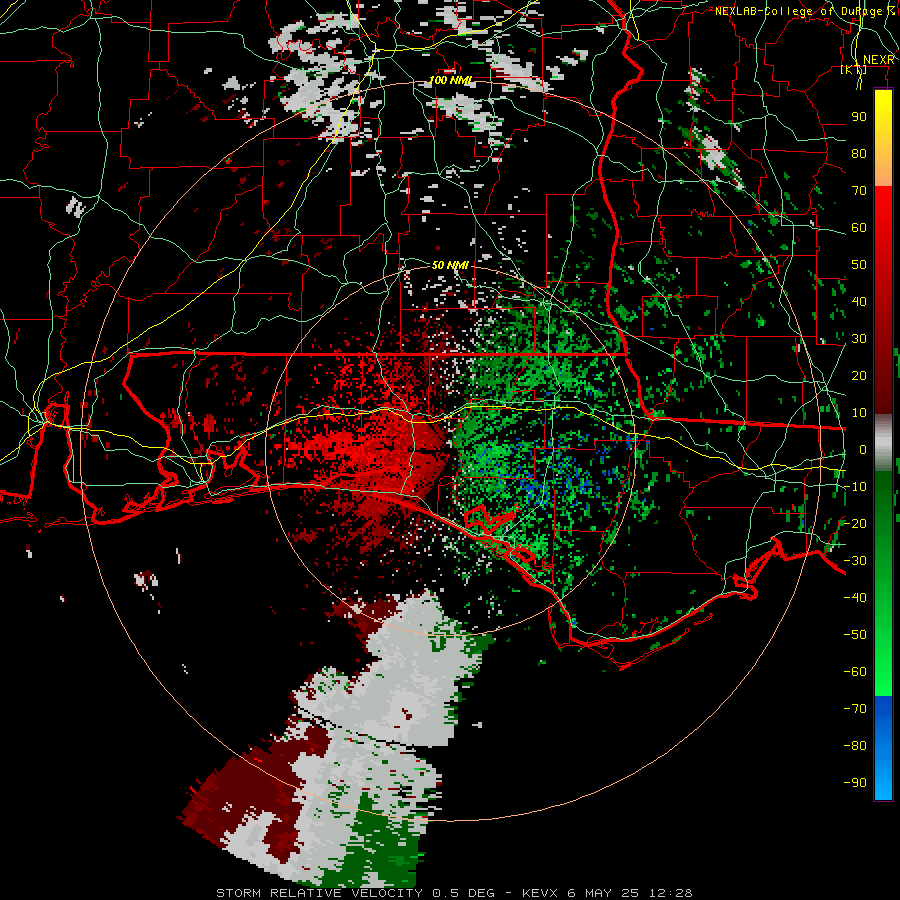The height and width of the screenshot is (900, 900).
Task: Click the 0 value on velocity scale
Action: 863,449
